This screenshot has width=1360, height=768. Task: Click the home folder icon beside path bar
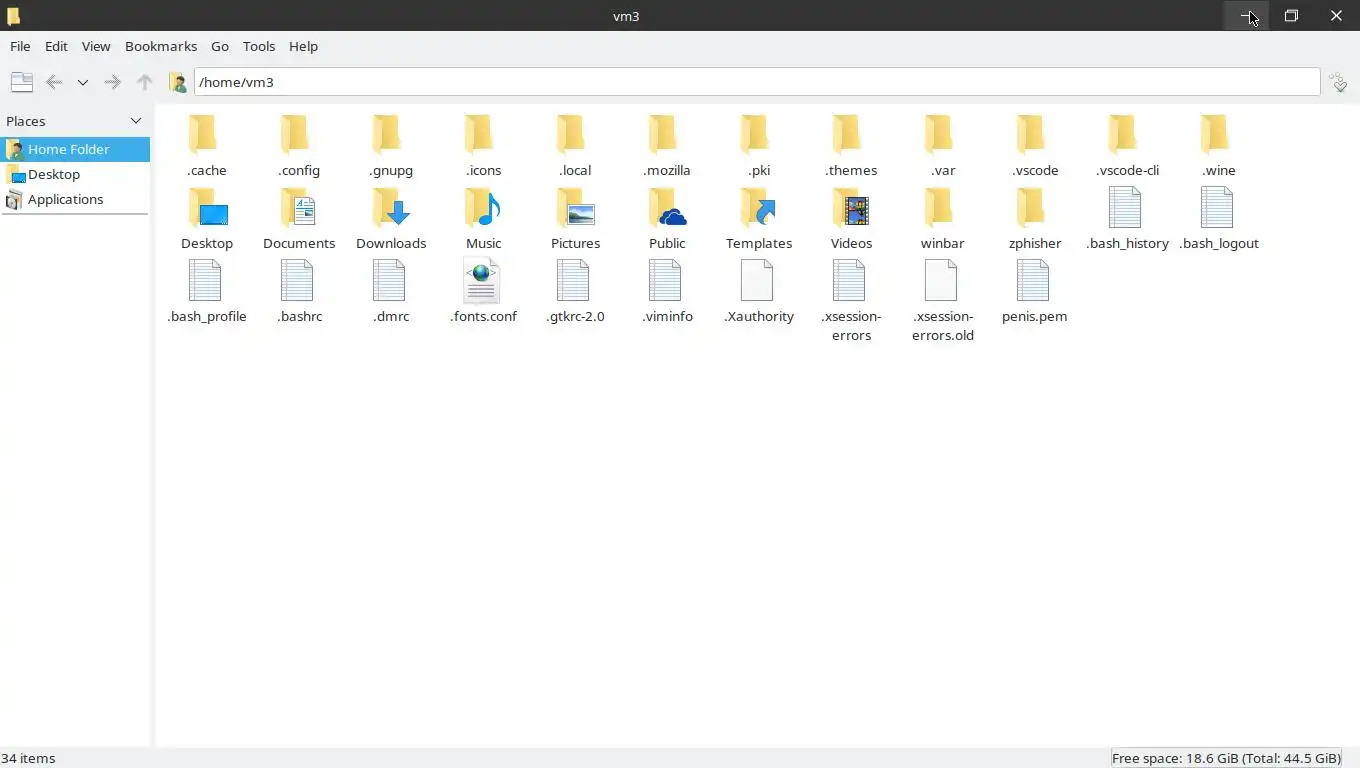tap(178, 82)
